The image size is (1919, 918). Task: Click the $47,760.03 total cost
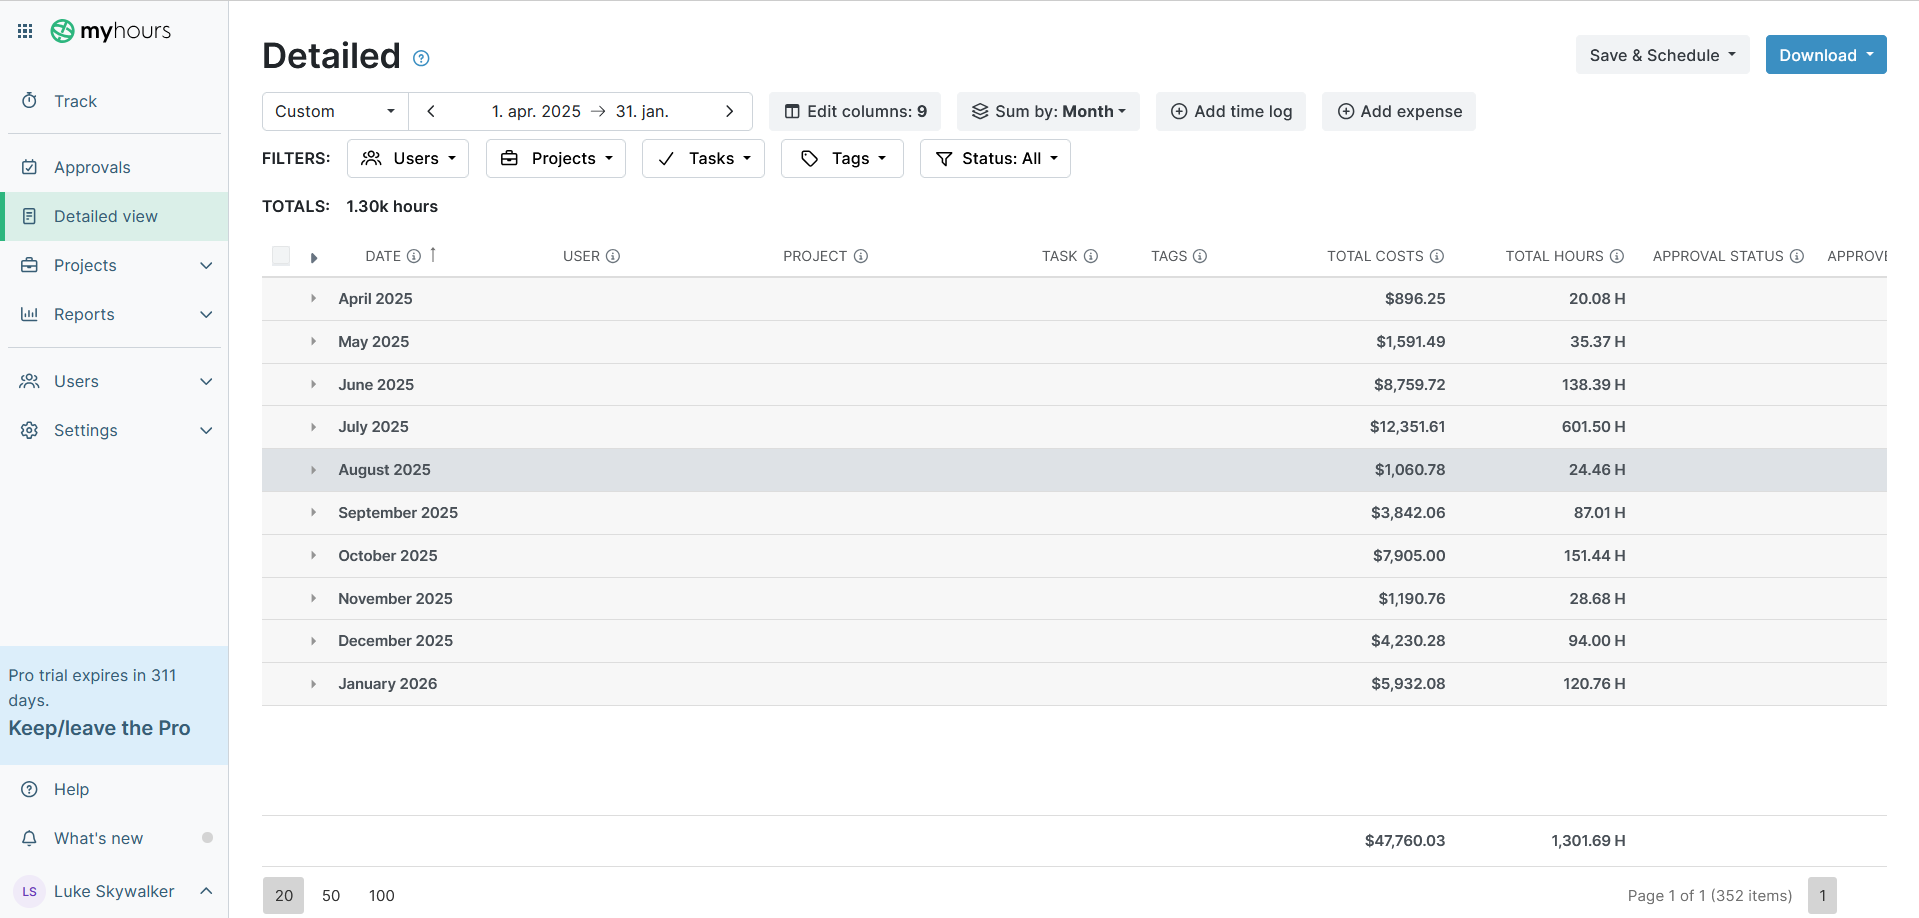click(1405, 841)
